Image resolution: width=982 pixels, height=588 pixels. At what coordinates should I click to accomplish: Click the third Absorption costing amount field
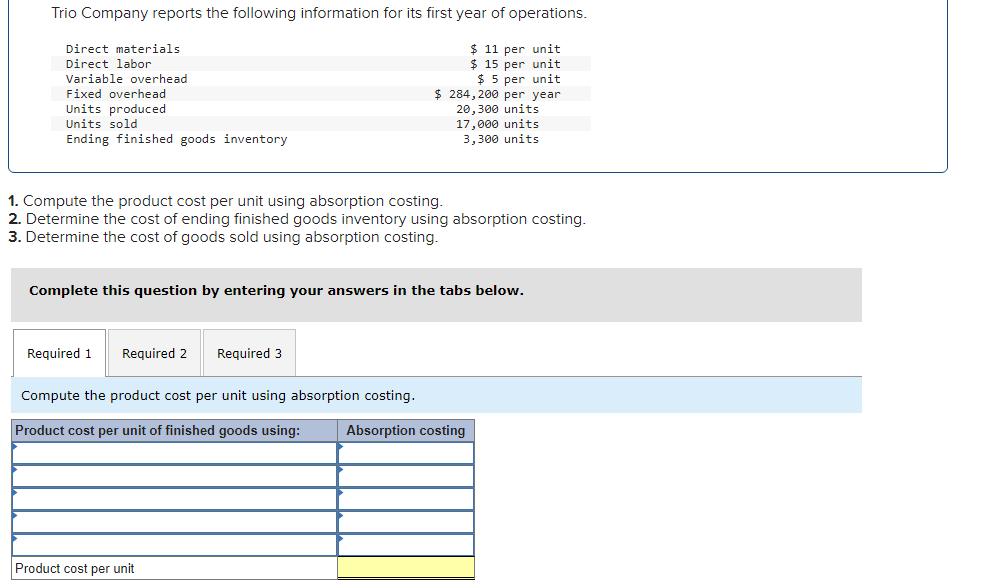(405, 498)
